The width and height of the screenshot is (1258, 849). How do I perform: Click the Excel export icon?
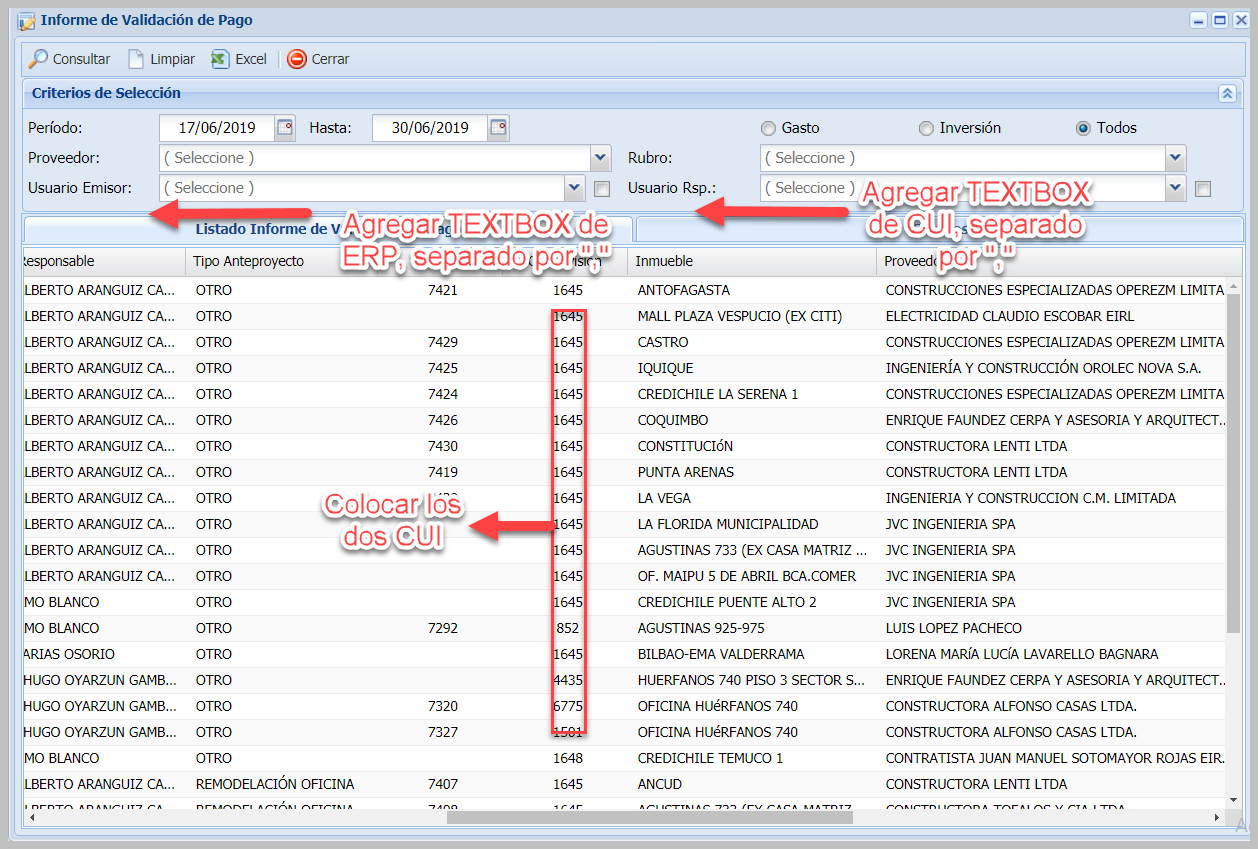pyautogui.click(x=220, y=59)
